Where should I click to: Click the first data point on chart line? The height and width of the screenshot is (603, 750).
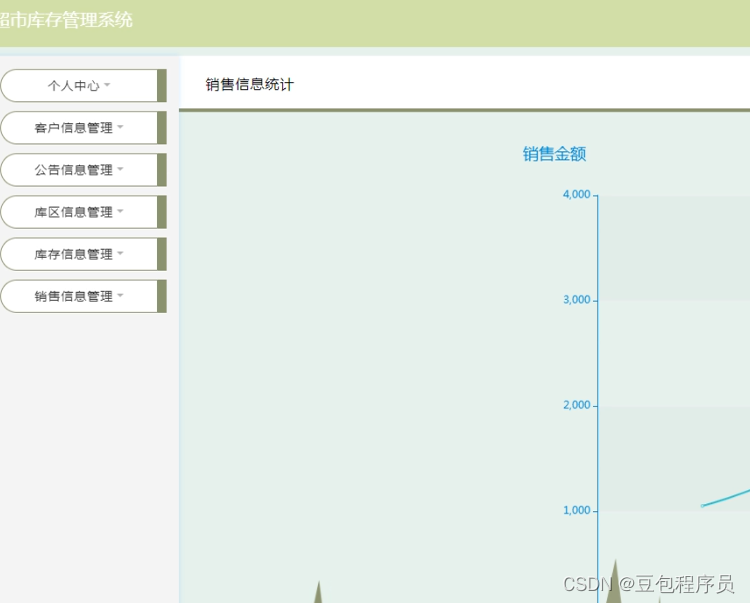point(702,505)
